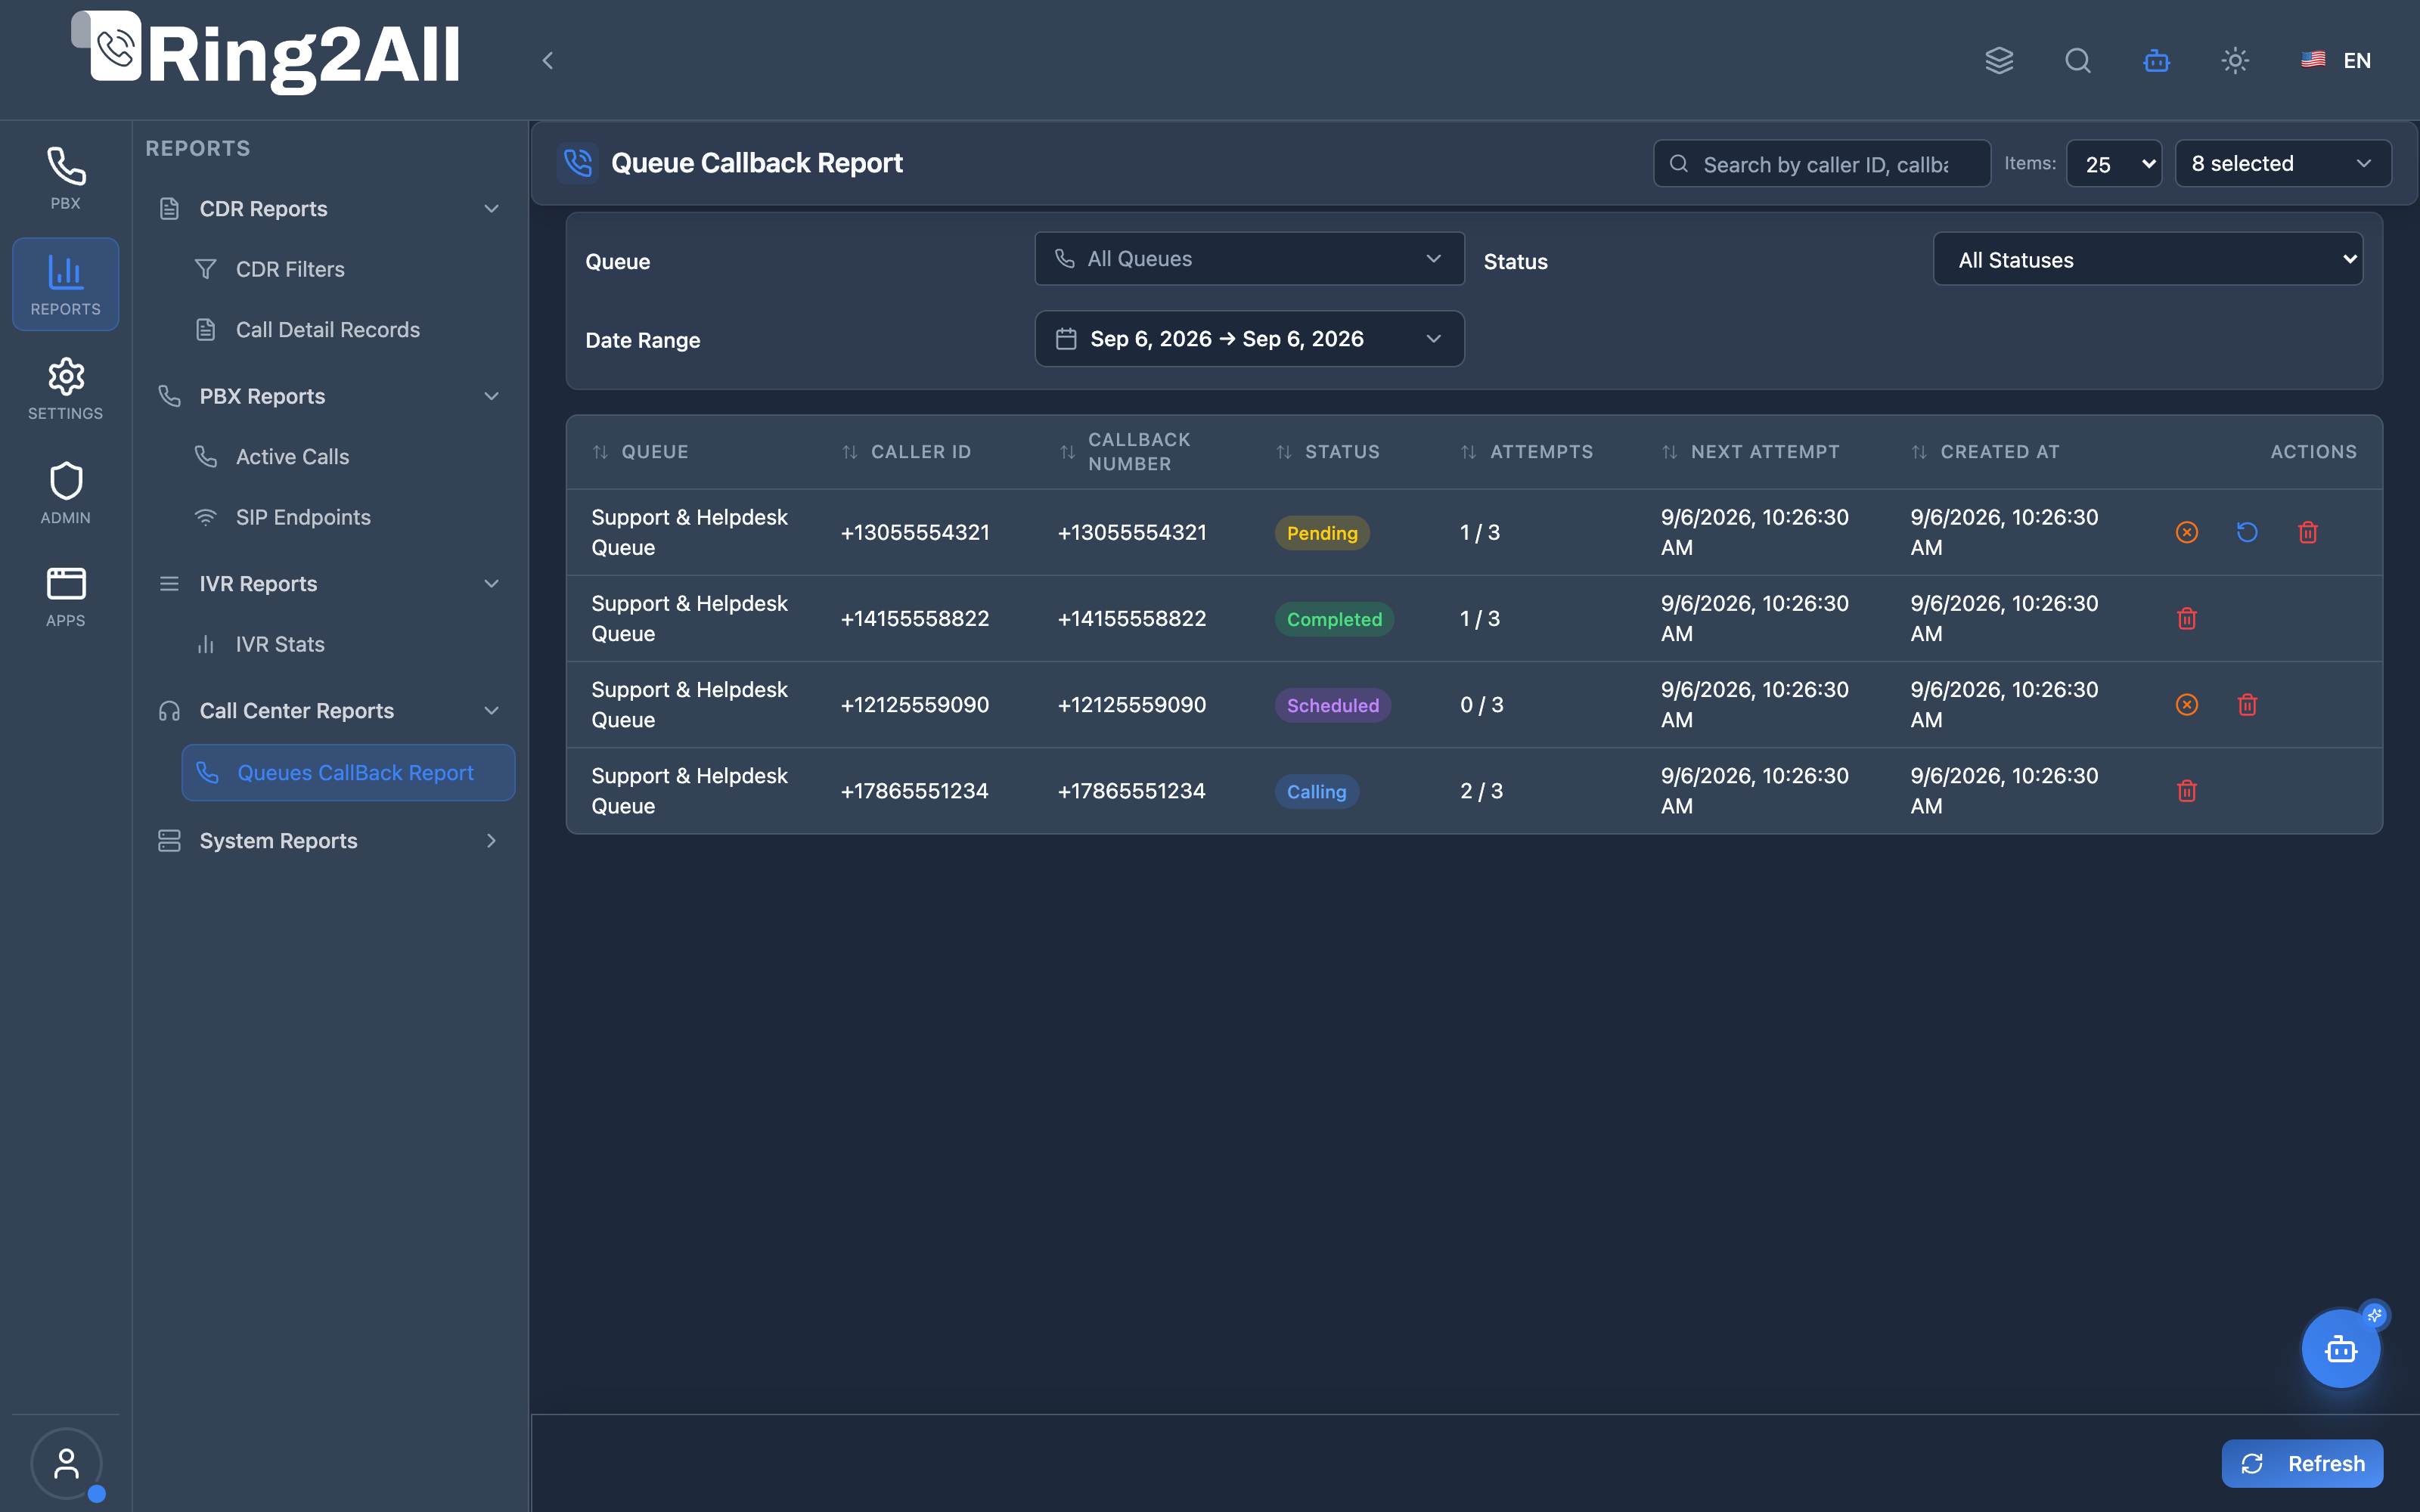Click the Refresh button

pyautogui.click(x=2302, y=1463)
